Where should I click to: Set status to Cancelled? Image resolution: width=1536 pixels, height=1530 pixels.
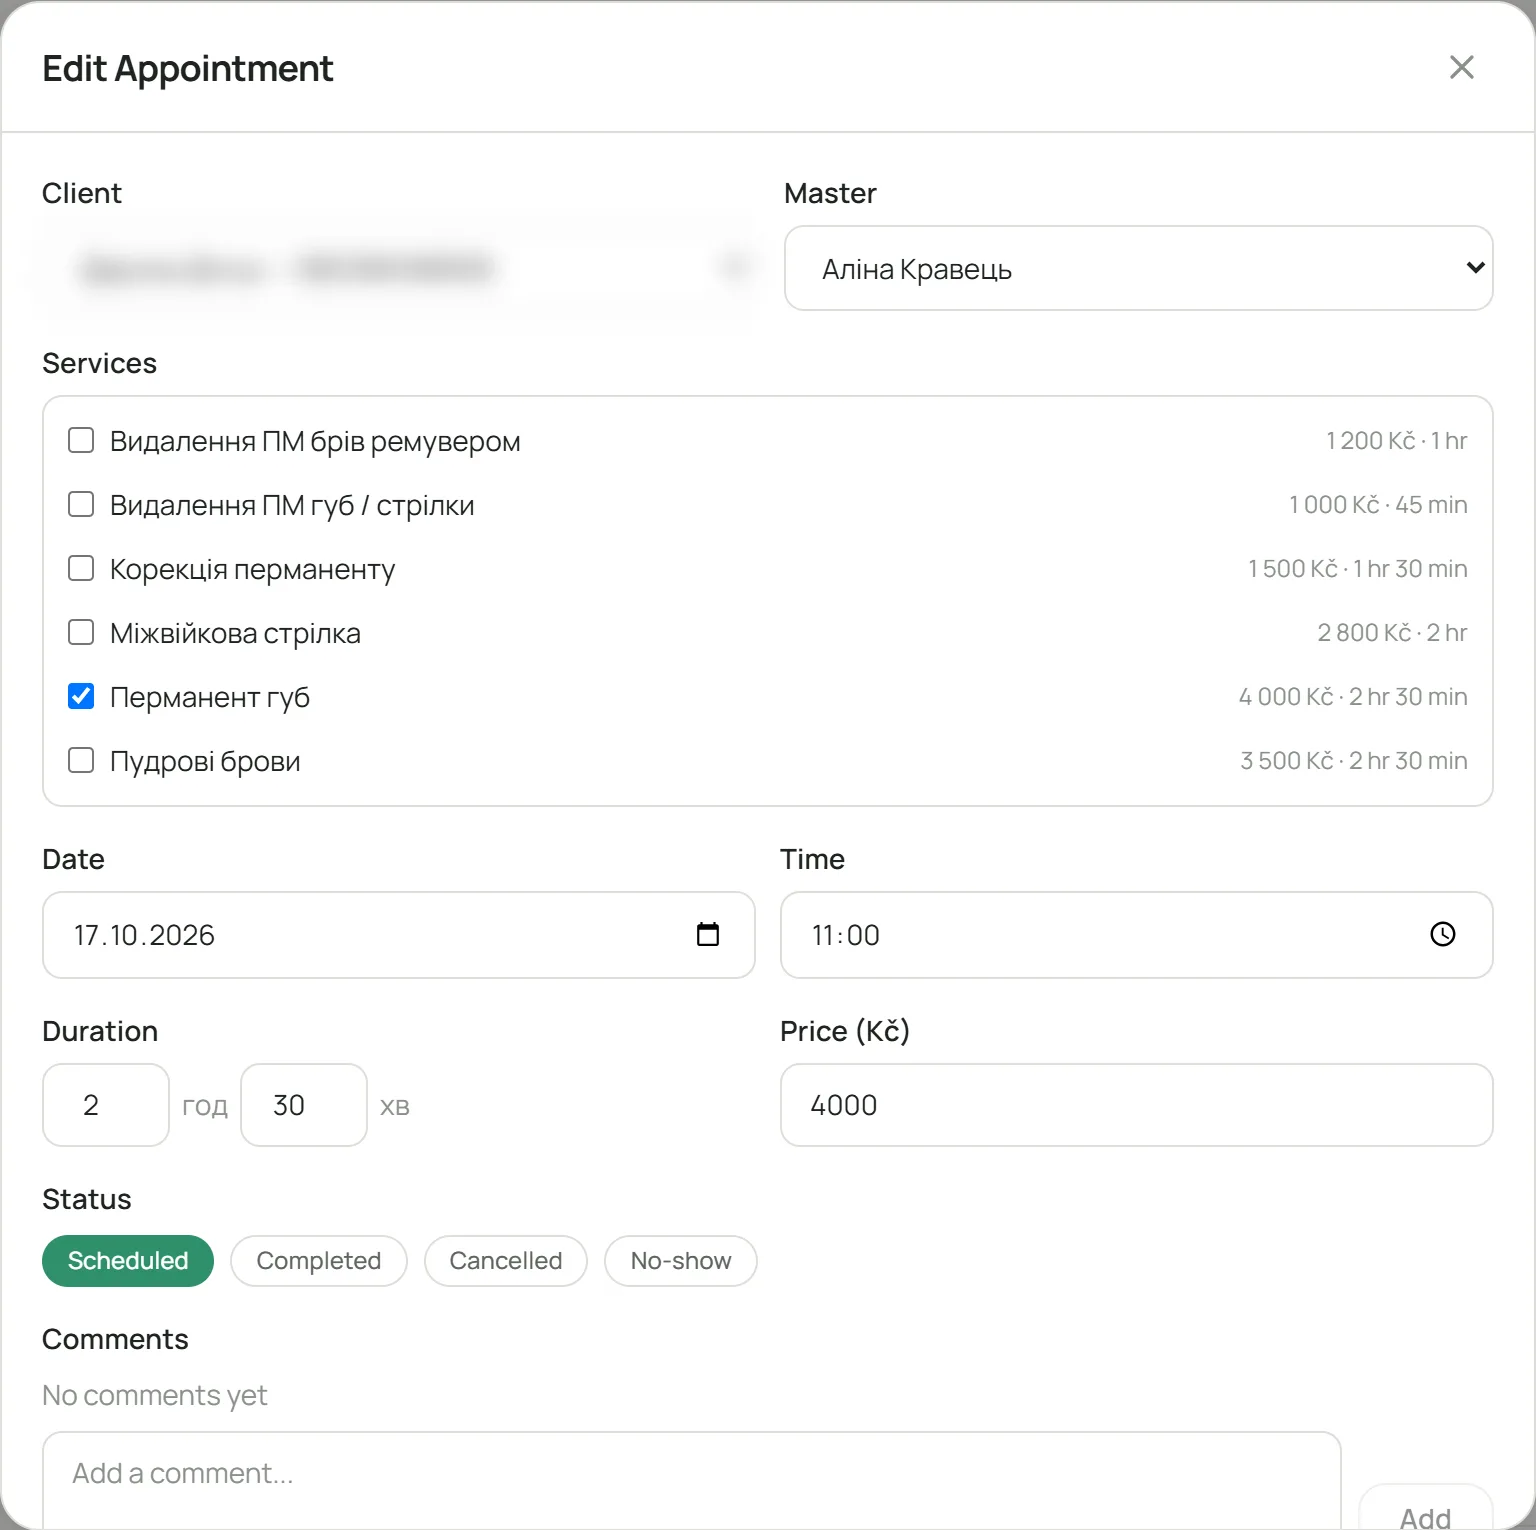tap(505, 1260)
